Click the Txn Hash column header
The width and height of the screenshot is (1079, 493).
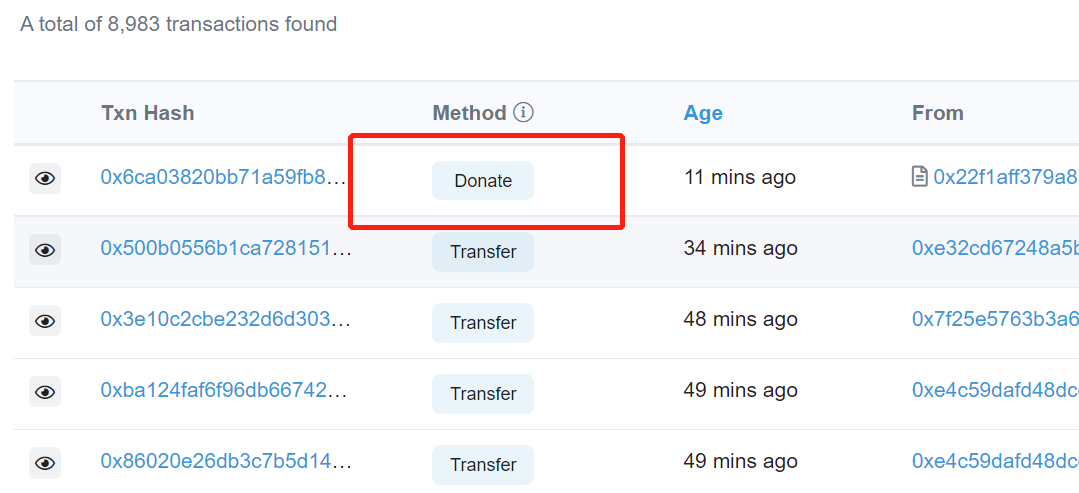[147, 113]
